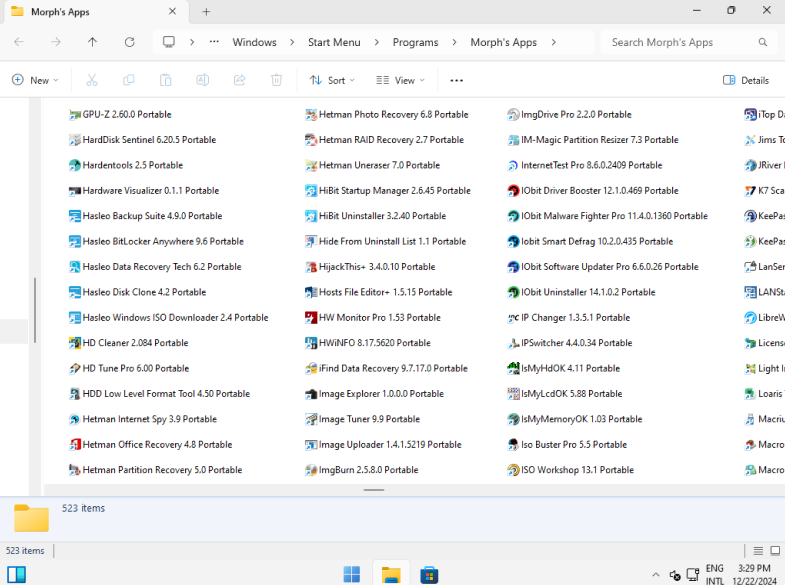Viewport: 785px width, 585px height.
Task: Select ImgDrive Pro 2.2.0 Portable icon
Action: coord(513,115)
